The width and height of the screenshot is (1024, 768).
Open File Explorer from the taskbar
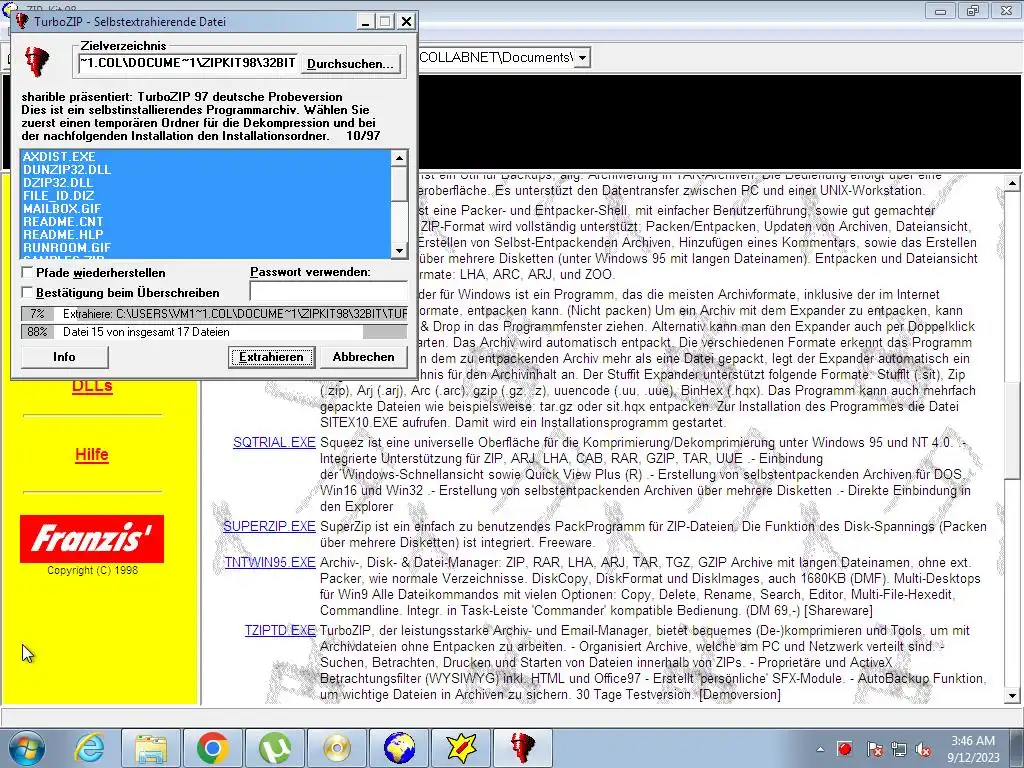pos(151,748)
